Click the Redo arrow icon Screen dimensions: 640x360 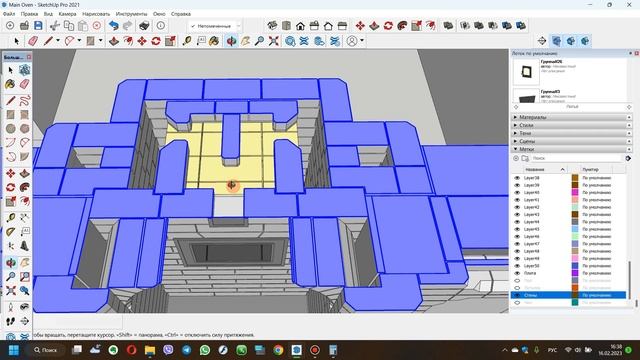(x=127, y=26)
